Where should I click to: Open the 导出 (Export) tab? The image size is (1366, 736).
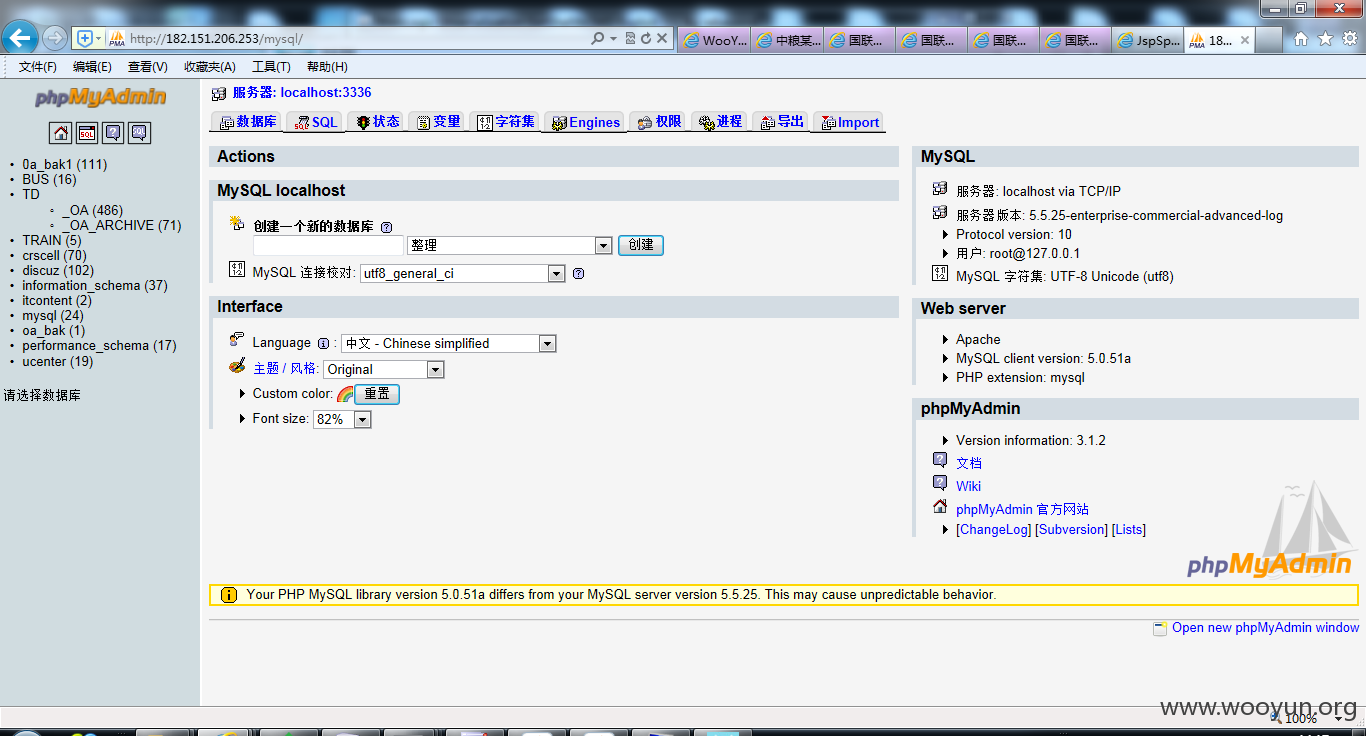coord(781,122)
